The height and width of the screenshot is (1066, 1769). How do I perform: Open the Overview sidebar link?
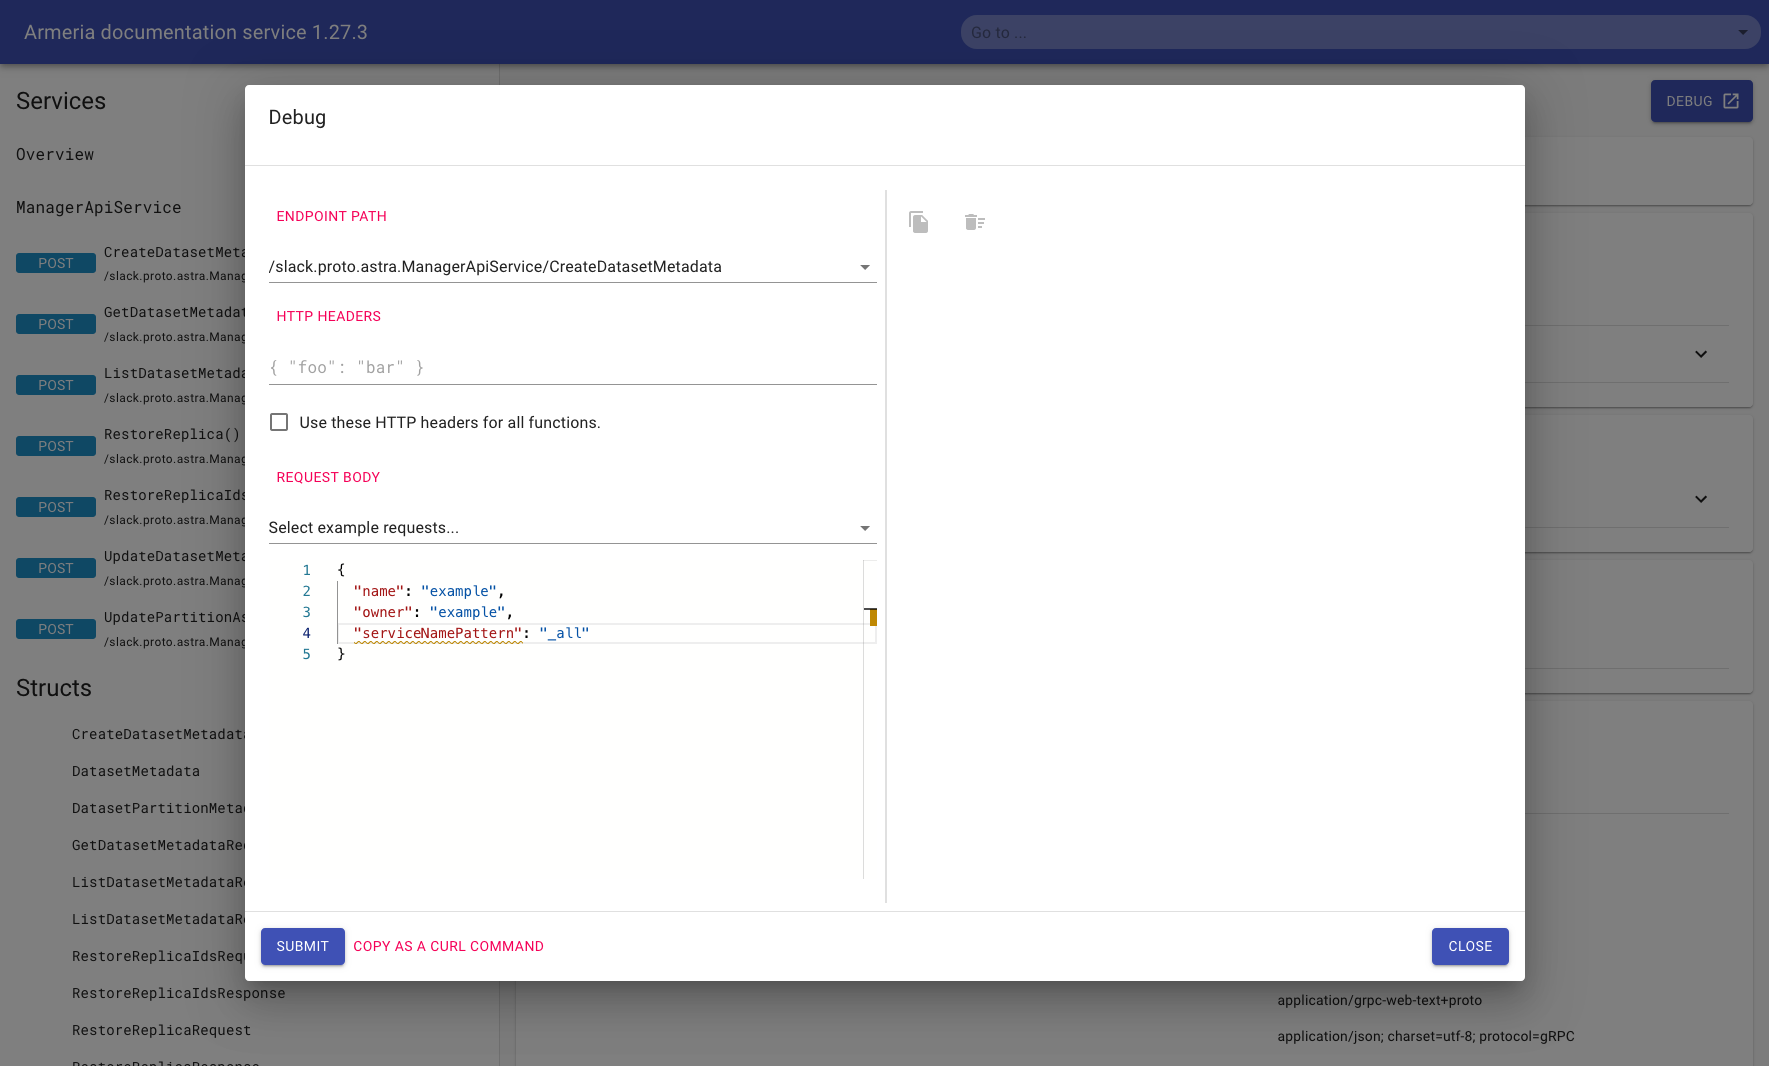tap(55, 155)
